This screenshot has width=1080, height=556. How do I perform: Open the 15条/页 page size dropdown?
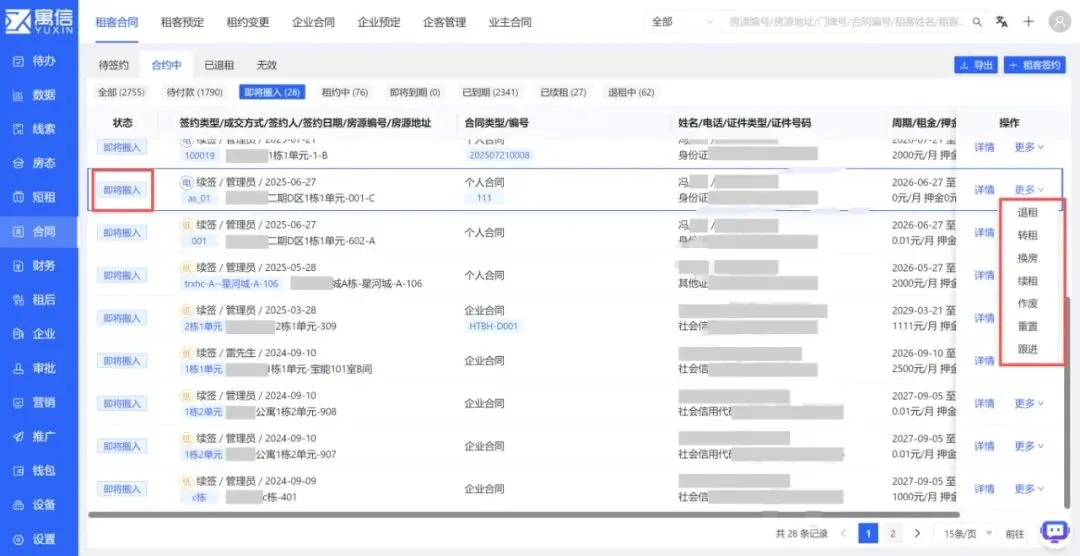click(968, 533)
